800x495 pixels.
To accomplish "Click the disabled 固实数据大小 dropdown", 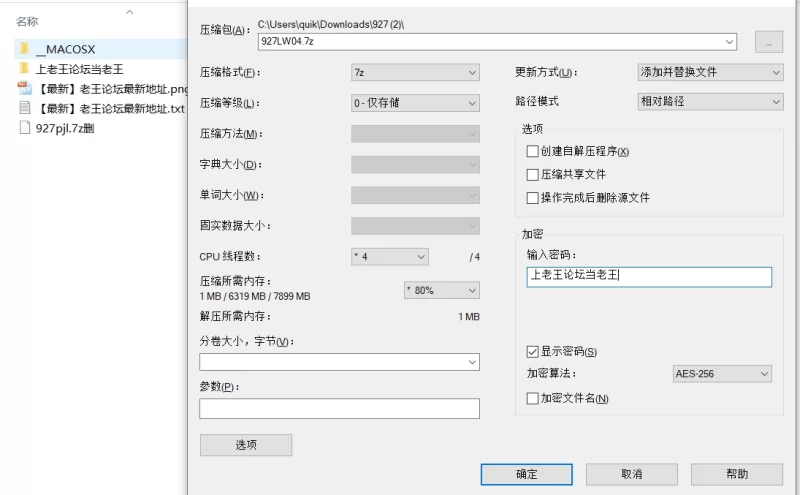I will [x=415, y=226].
